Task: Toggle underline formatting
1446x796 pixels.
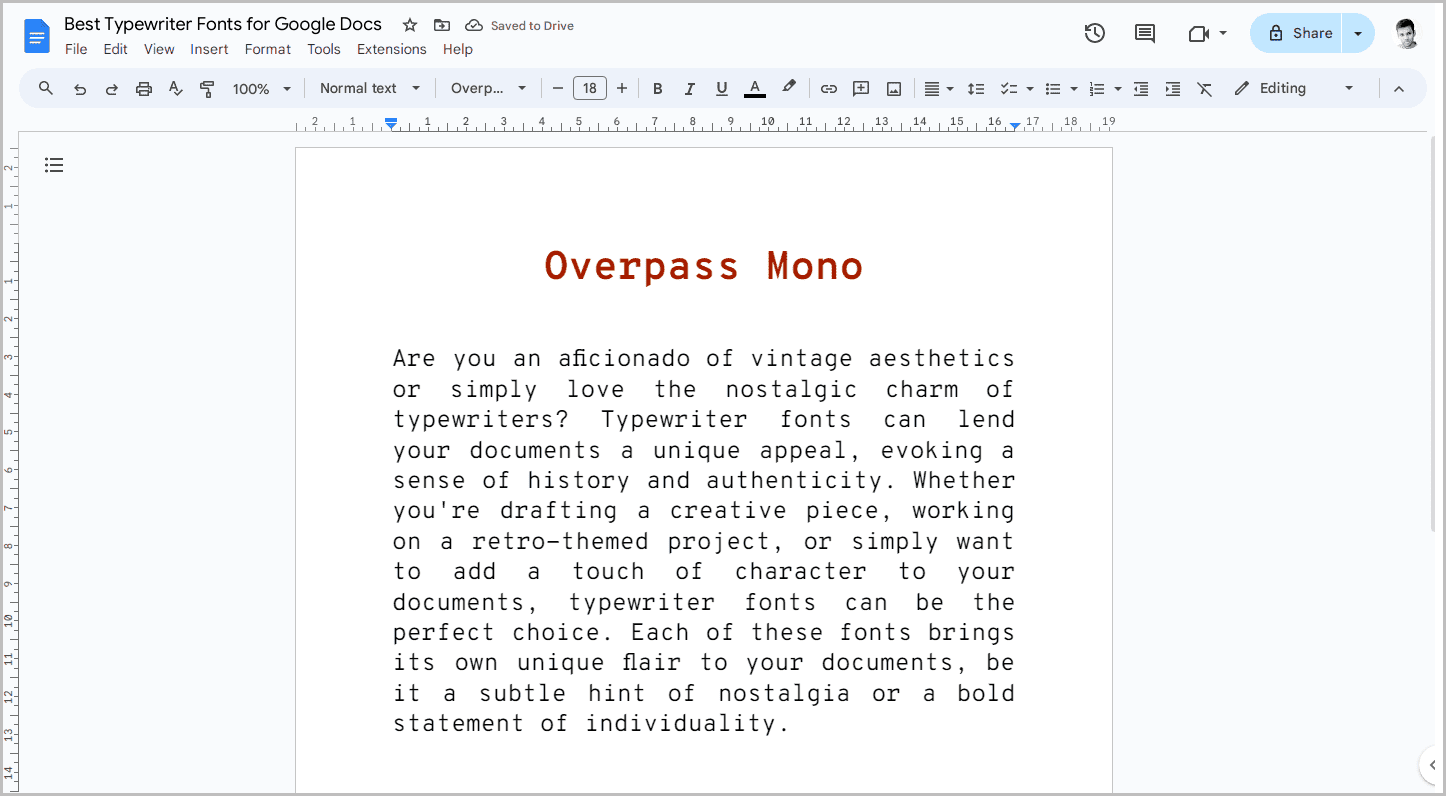Action: point(722,89)
